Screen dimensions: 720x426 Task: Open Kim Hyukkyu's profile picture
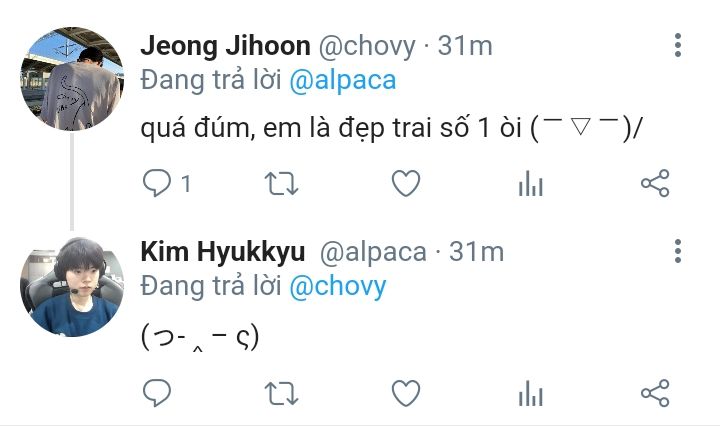pos(72,286)
